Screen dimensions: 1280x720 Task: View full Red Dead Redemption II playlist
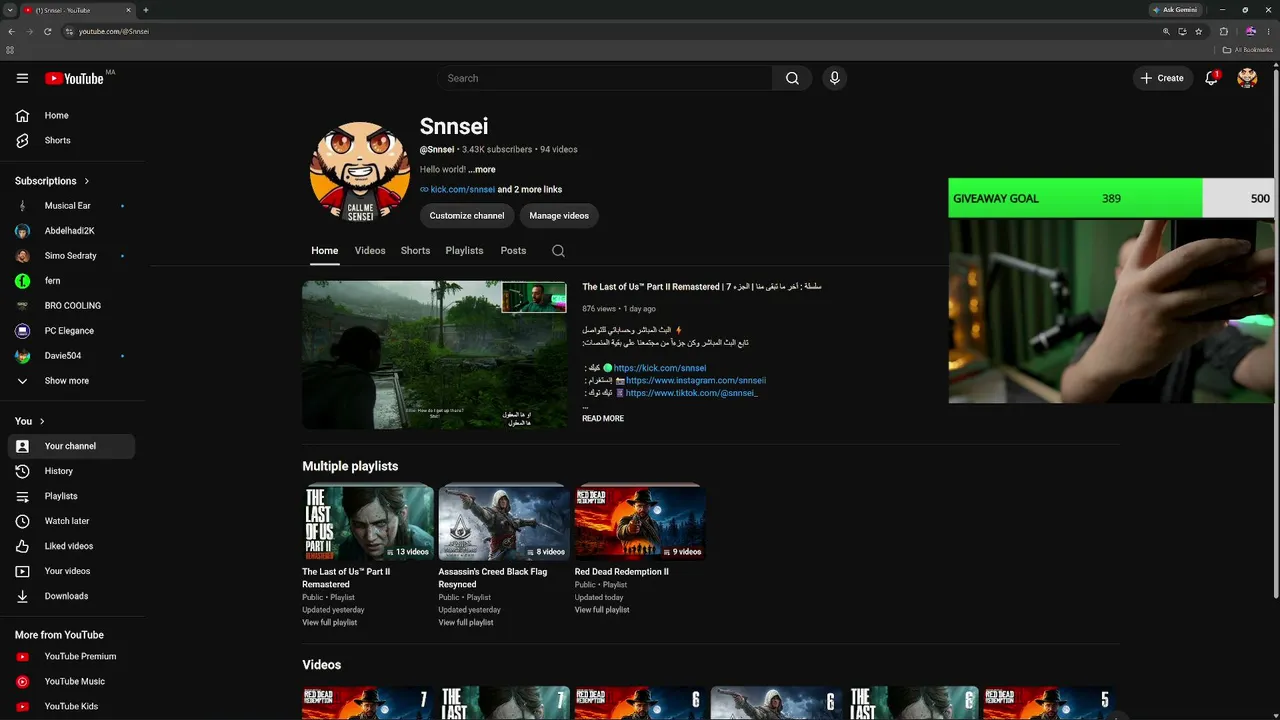click(x=602, y=610)
